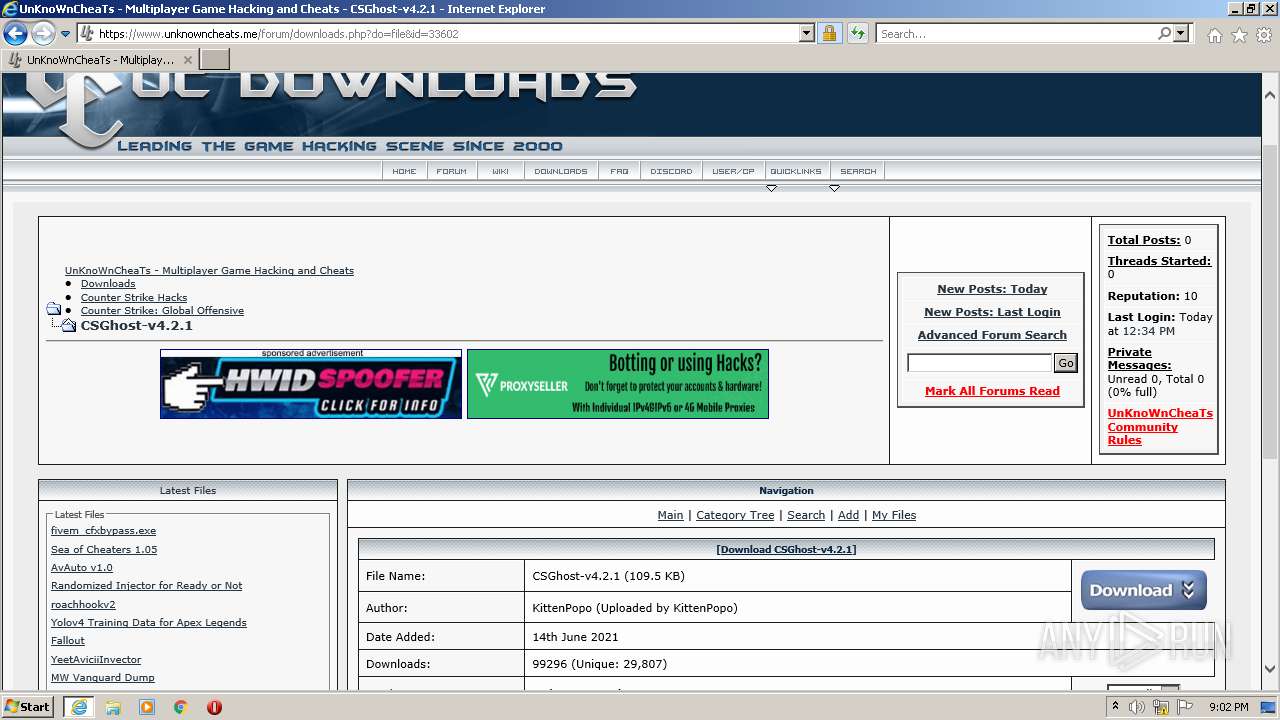Click the blue Download button
Screen dimensions: 1280x720
[1144, 590]
